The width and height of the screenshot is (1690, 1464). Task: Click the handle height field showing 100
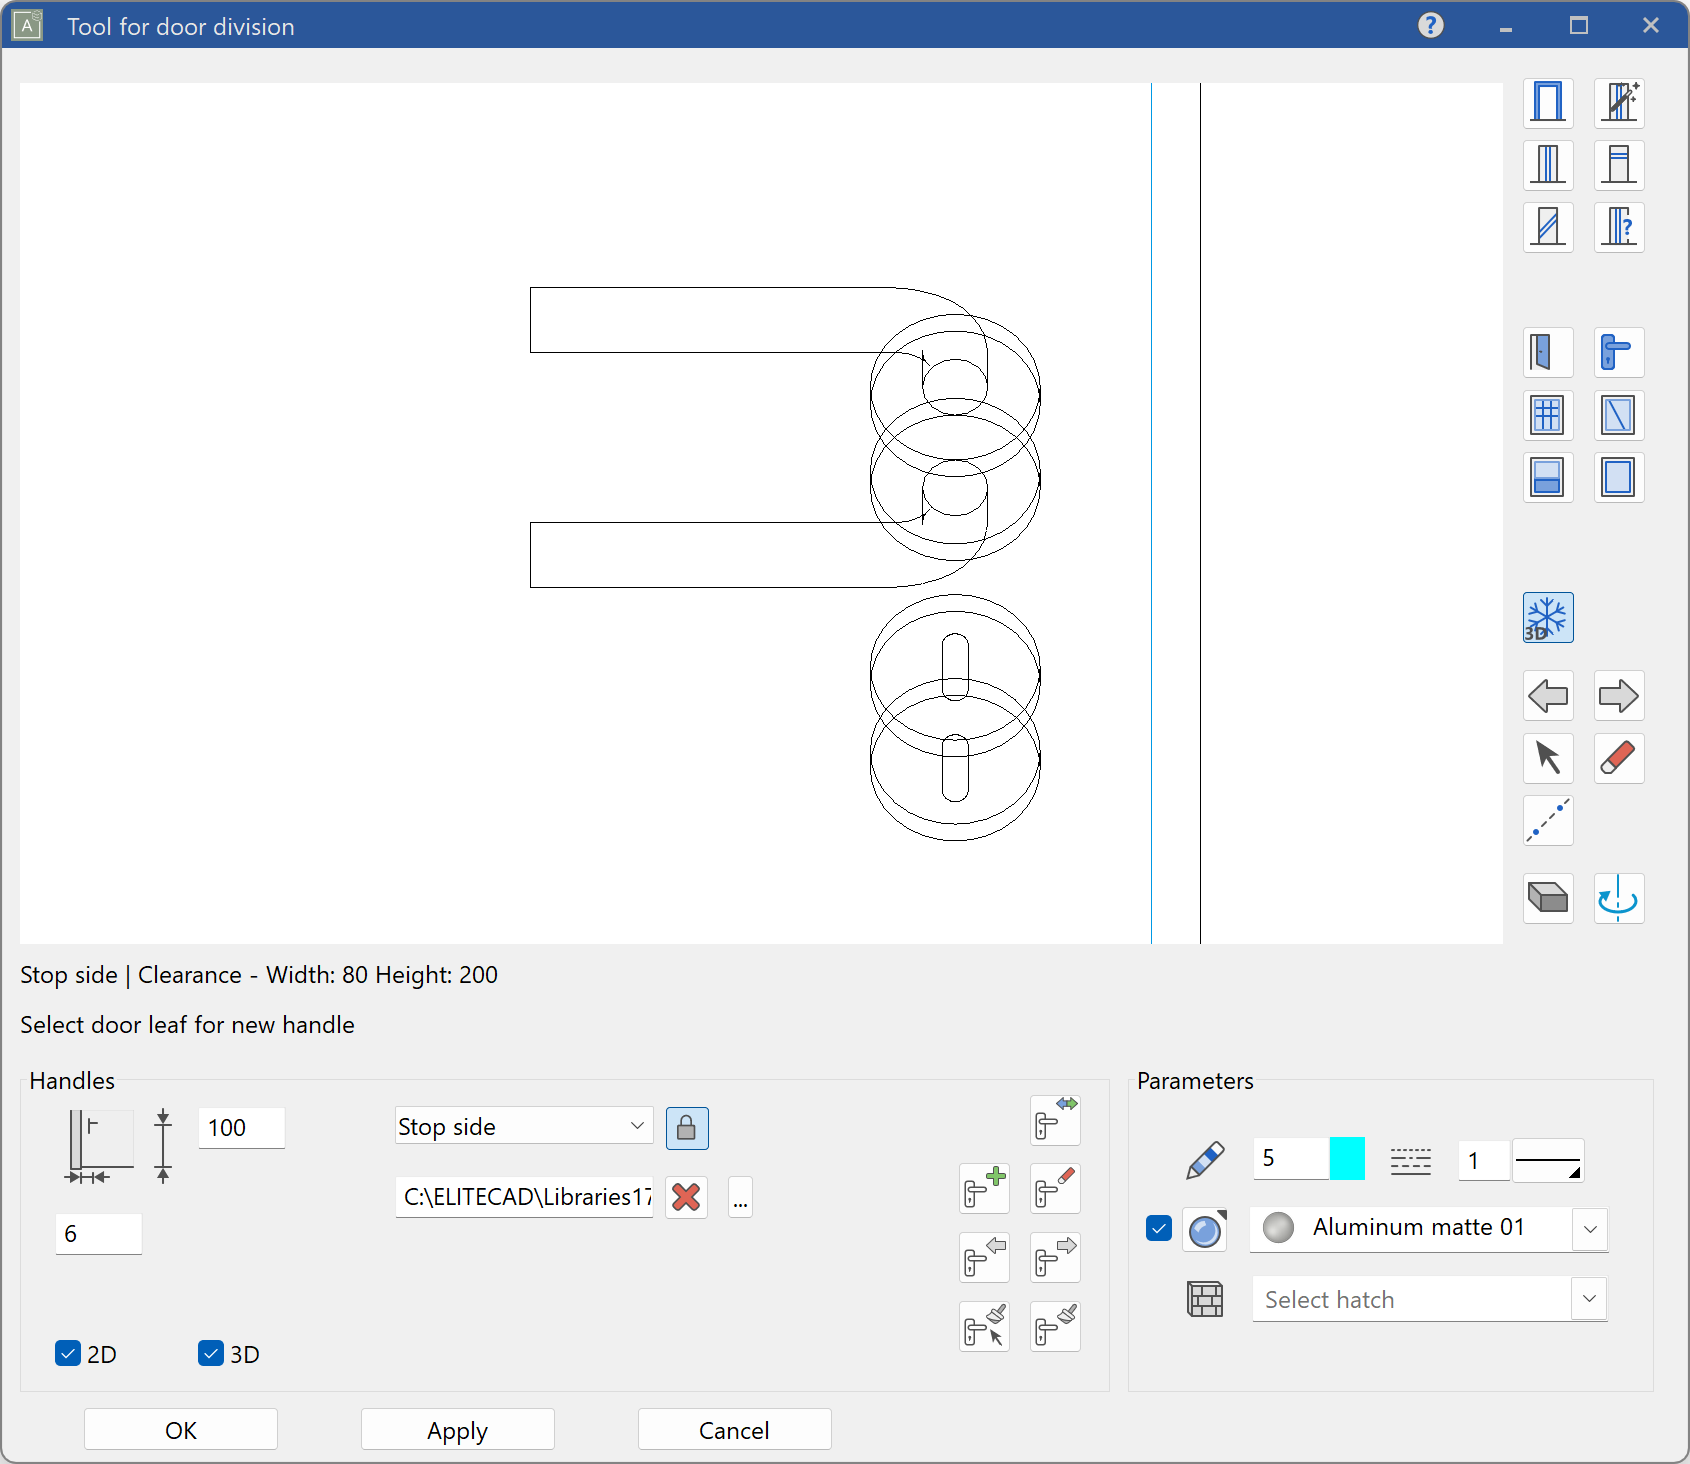tap(241, 1128)
